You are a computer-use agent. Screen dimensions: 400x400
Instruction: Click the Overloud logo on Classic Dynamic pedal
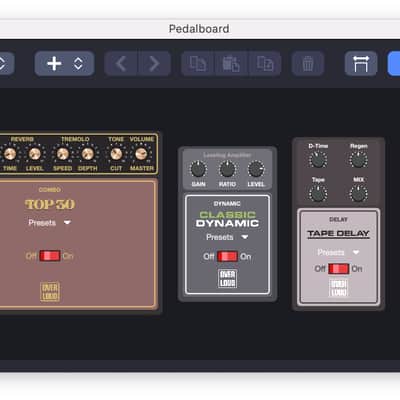point(227,278)
